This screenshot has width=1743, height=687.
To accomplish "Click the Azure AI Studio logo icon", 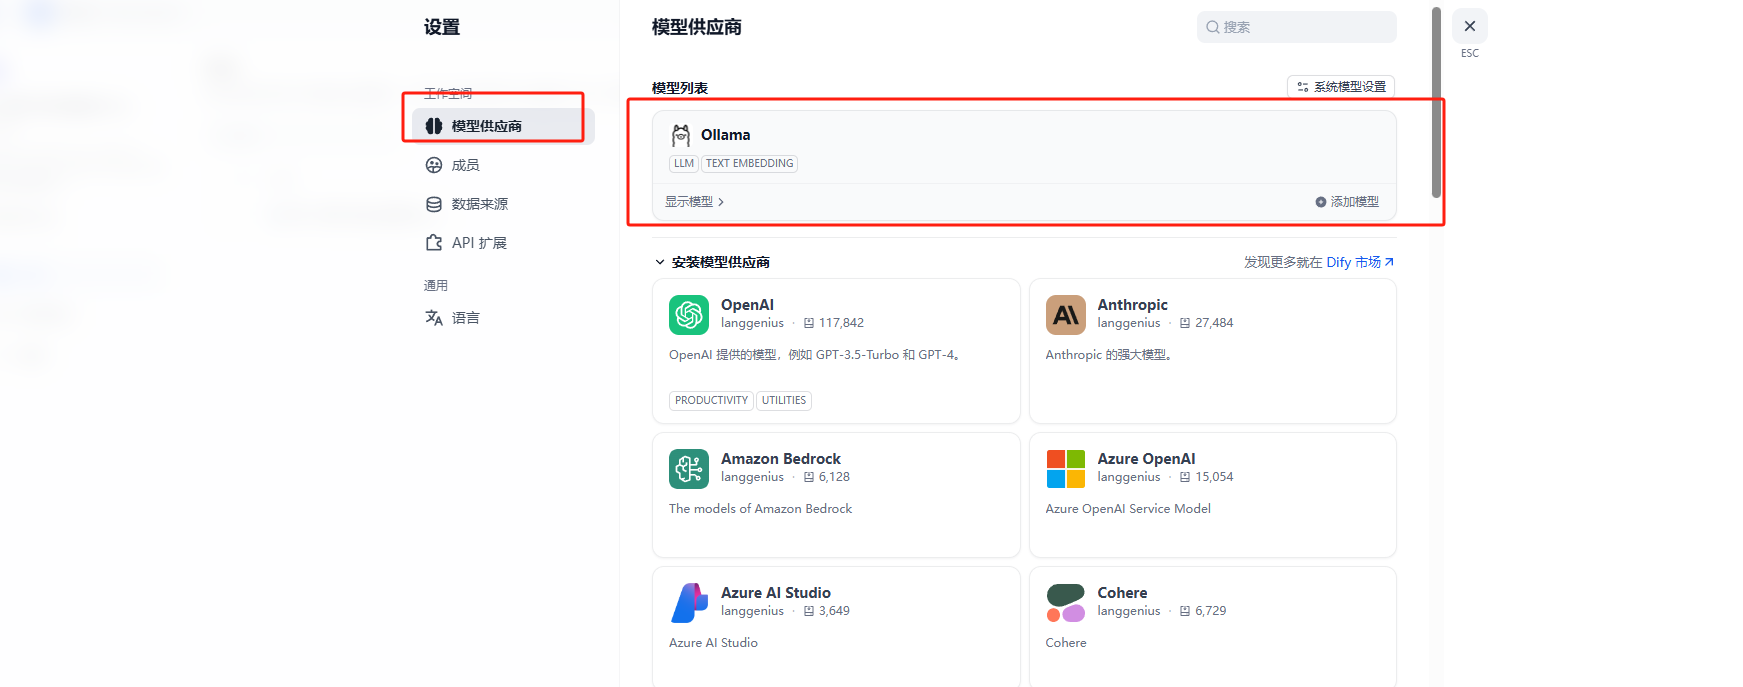I will click(x=689, y=603).
